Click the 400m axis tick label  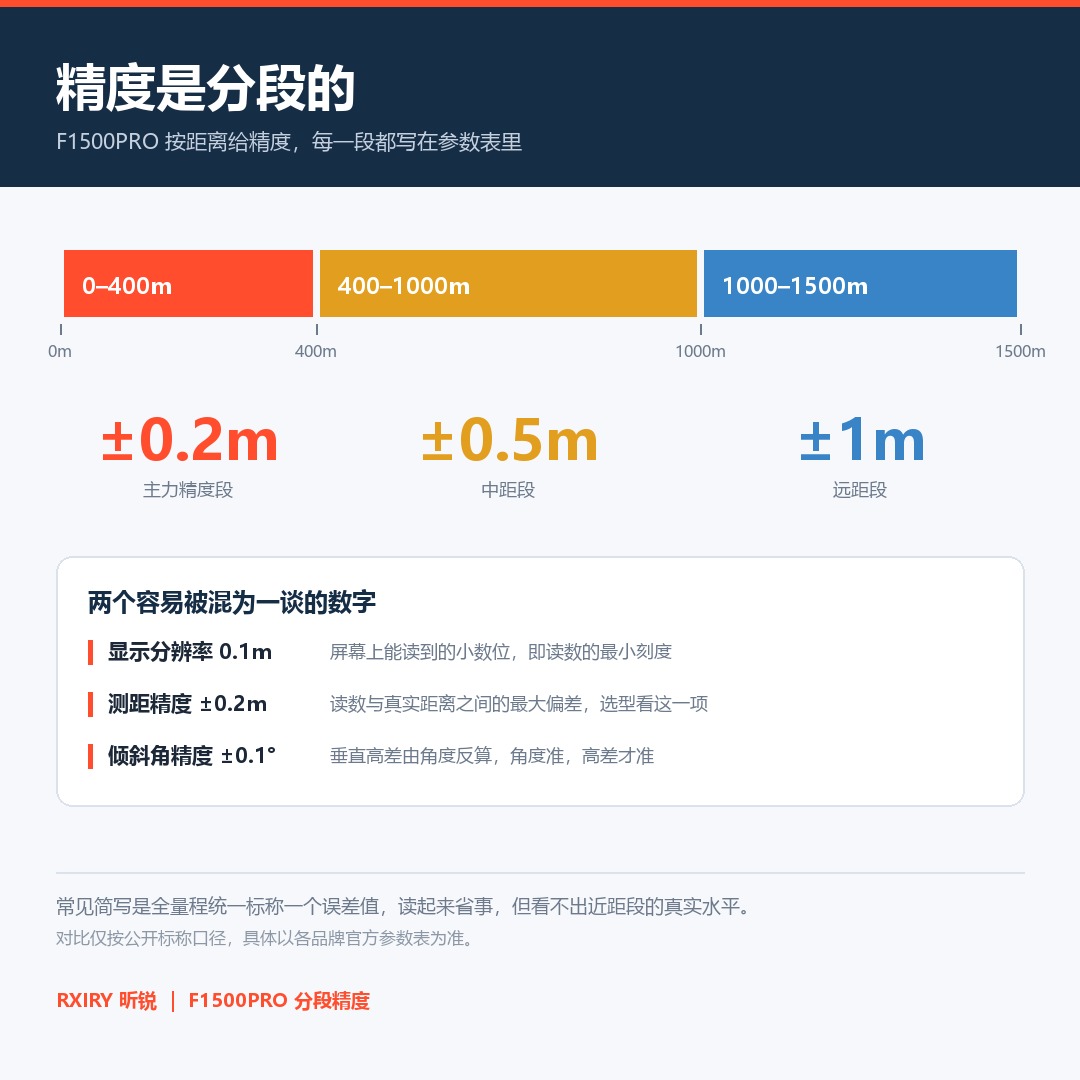(x=315, y=351)
